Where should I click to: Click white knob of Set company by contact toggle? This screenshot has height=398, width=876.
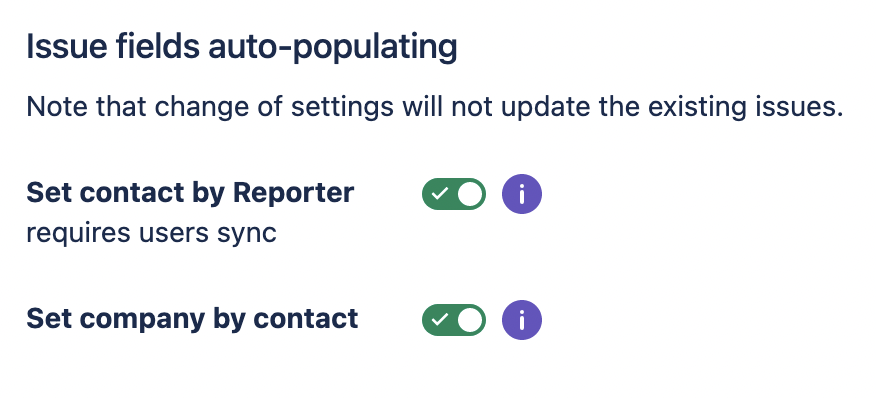click(x=470, y=320)
